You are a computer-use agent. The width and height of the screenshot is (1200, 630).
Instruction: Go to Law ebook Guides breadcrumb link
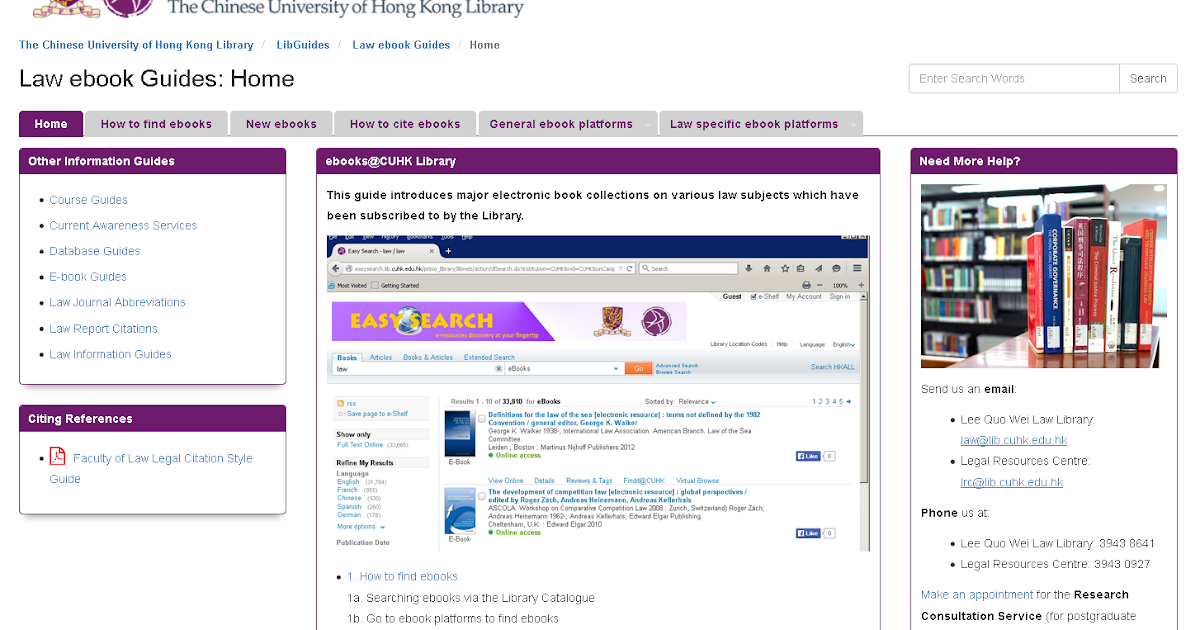point(401,45)
